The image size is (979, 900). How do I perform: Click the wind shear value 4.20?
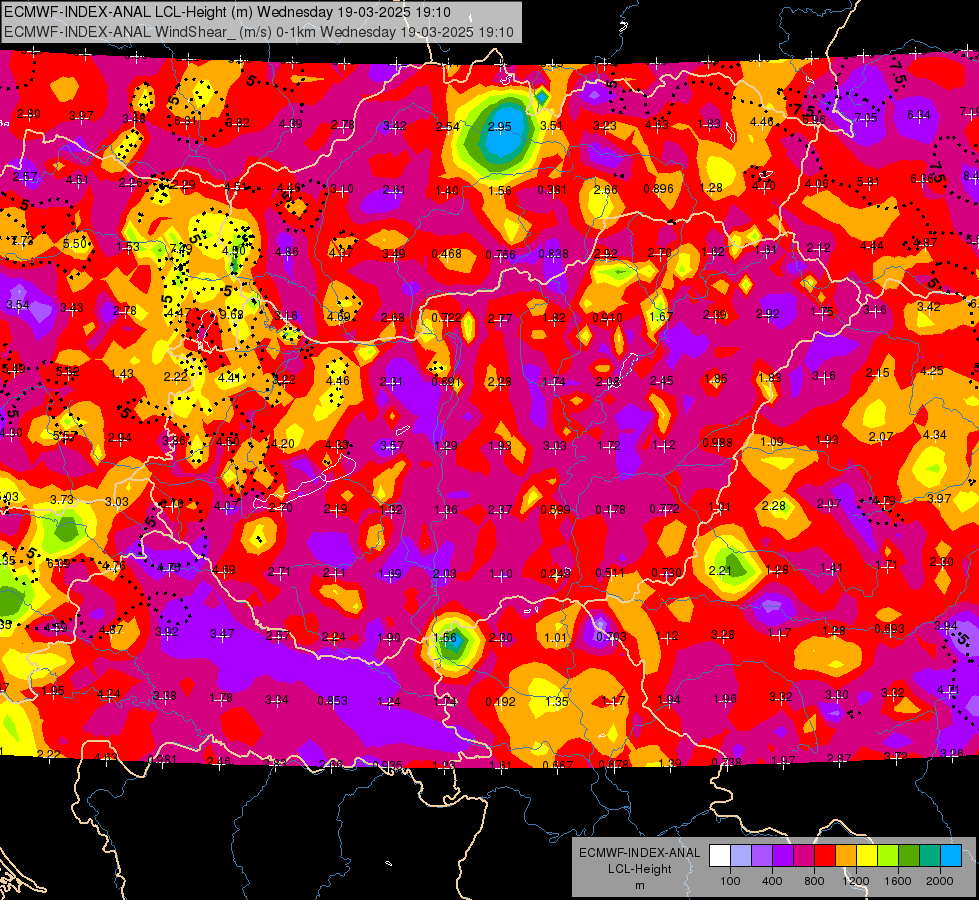pos(282,443)
